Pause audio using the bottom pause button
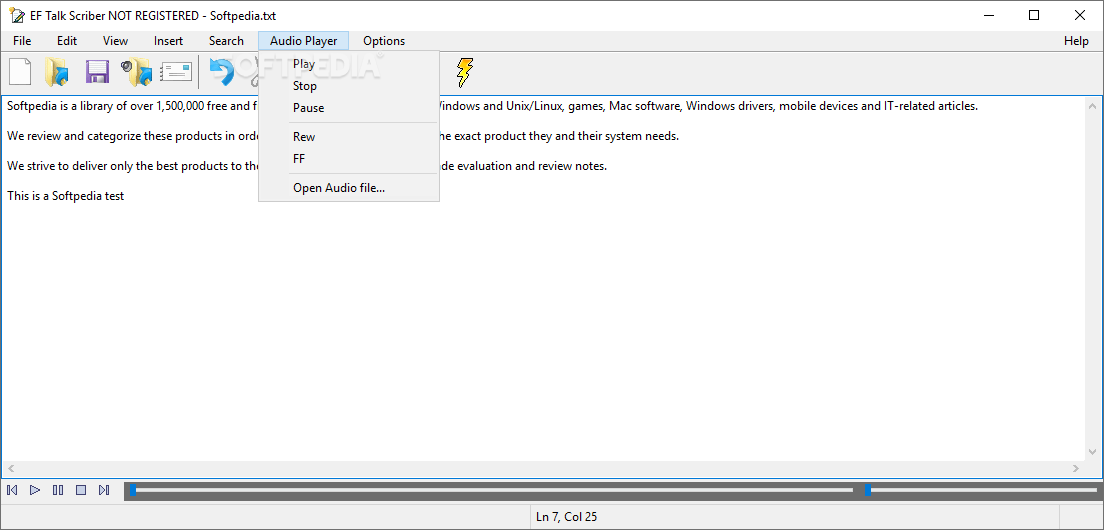Image resolution: width=1104 pixels, height=530 pixels. 58,490
